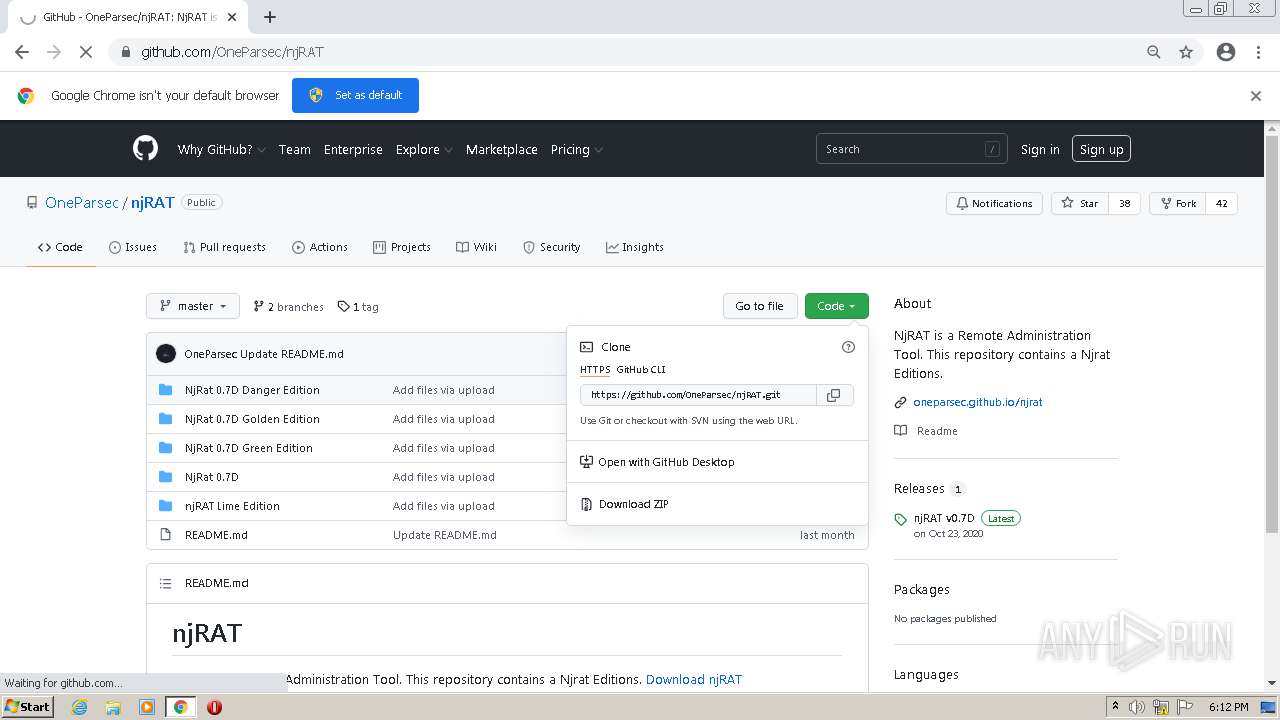The image size is (1280, 720).
Task: Launch media player from the taskbar
Action: [x=147, y=707]
